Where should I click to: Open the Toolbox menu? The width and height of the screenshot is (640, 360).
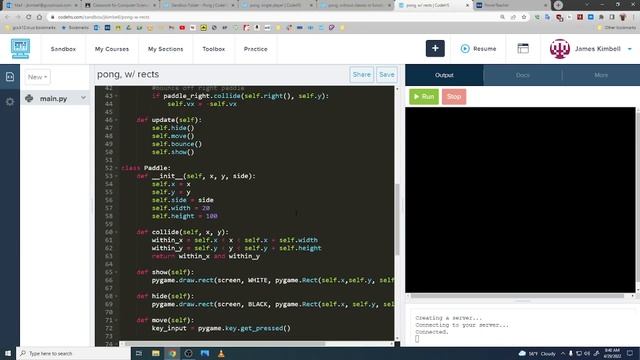pos(213,49)
